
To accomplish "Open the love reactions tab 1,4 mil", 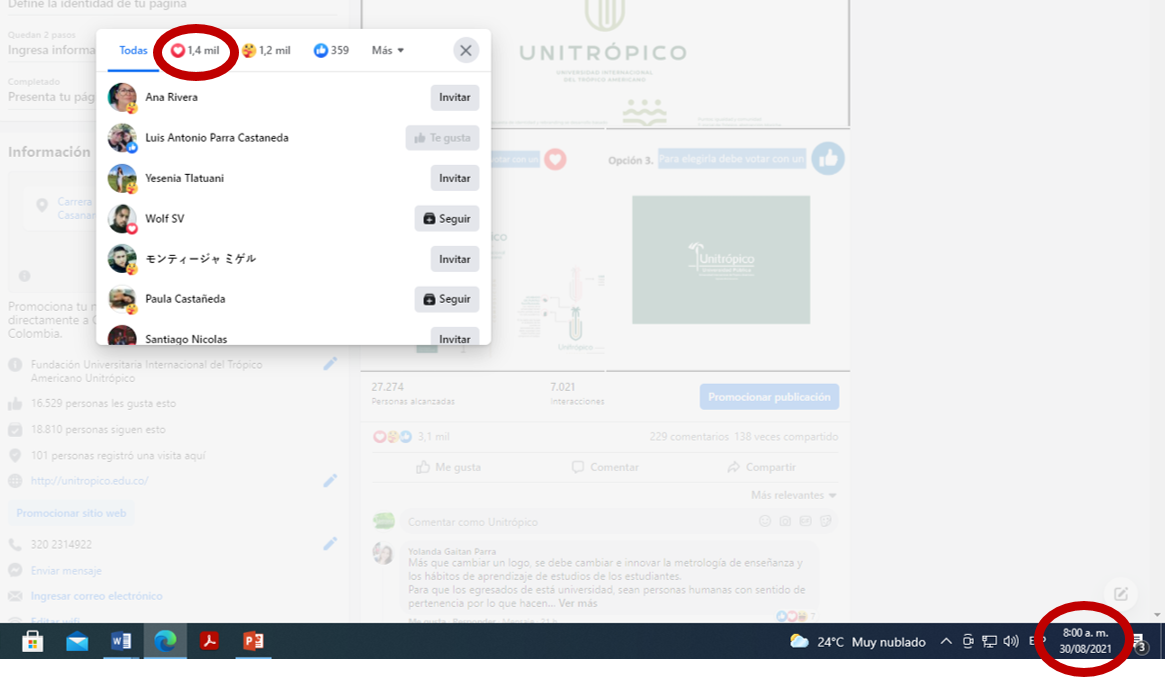I will (195, 51).
